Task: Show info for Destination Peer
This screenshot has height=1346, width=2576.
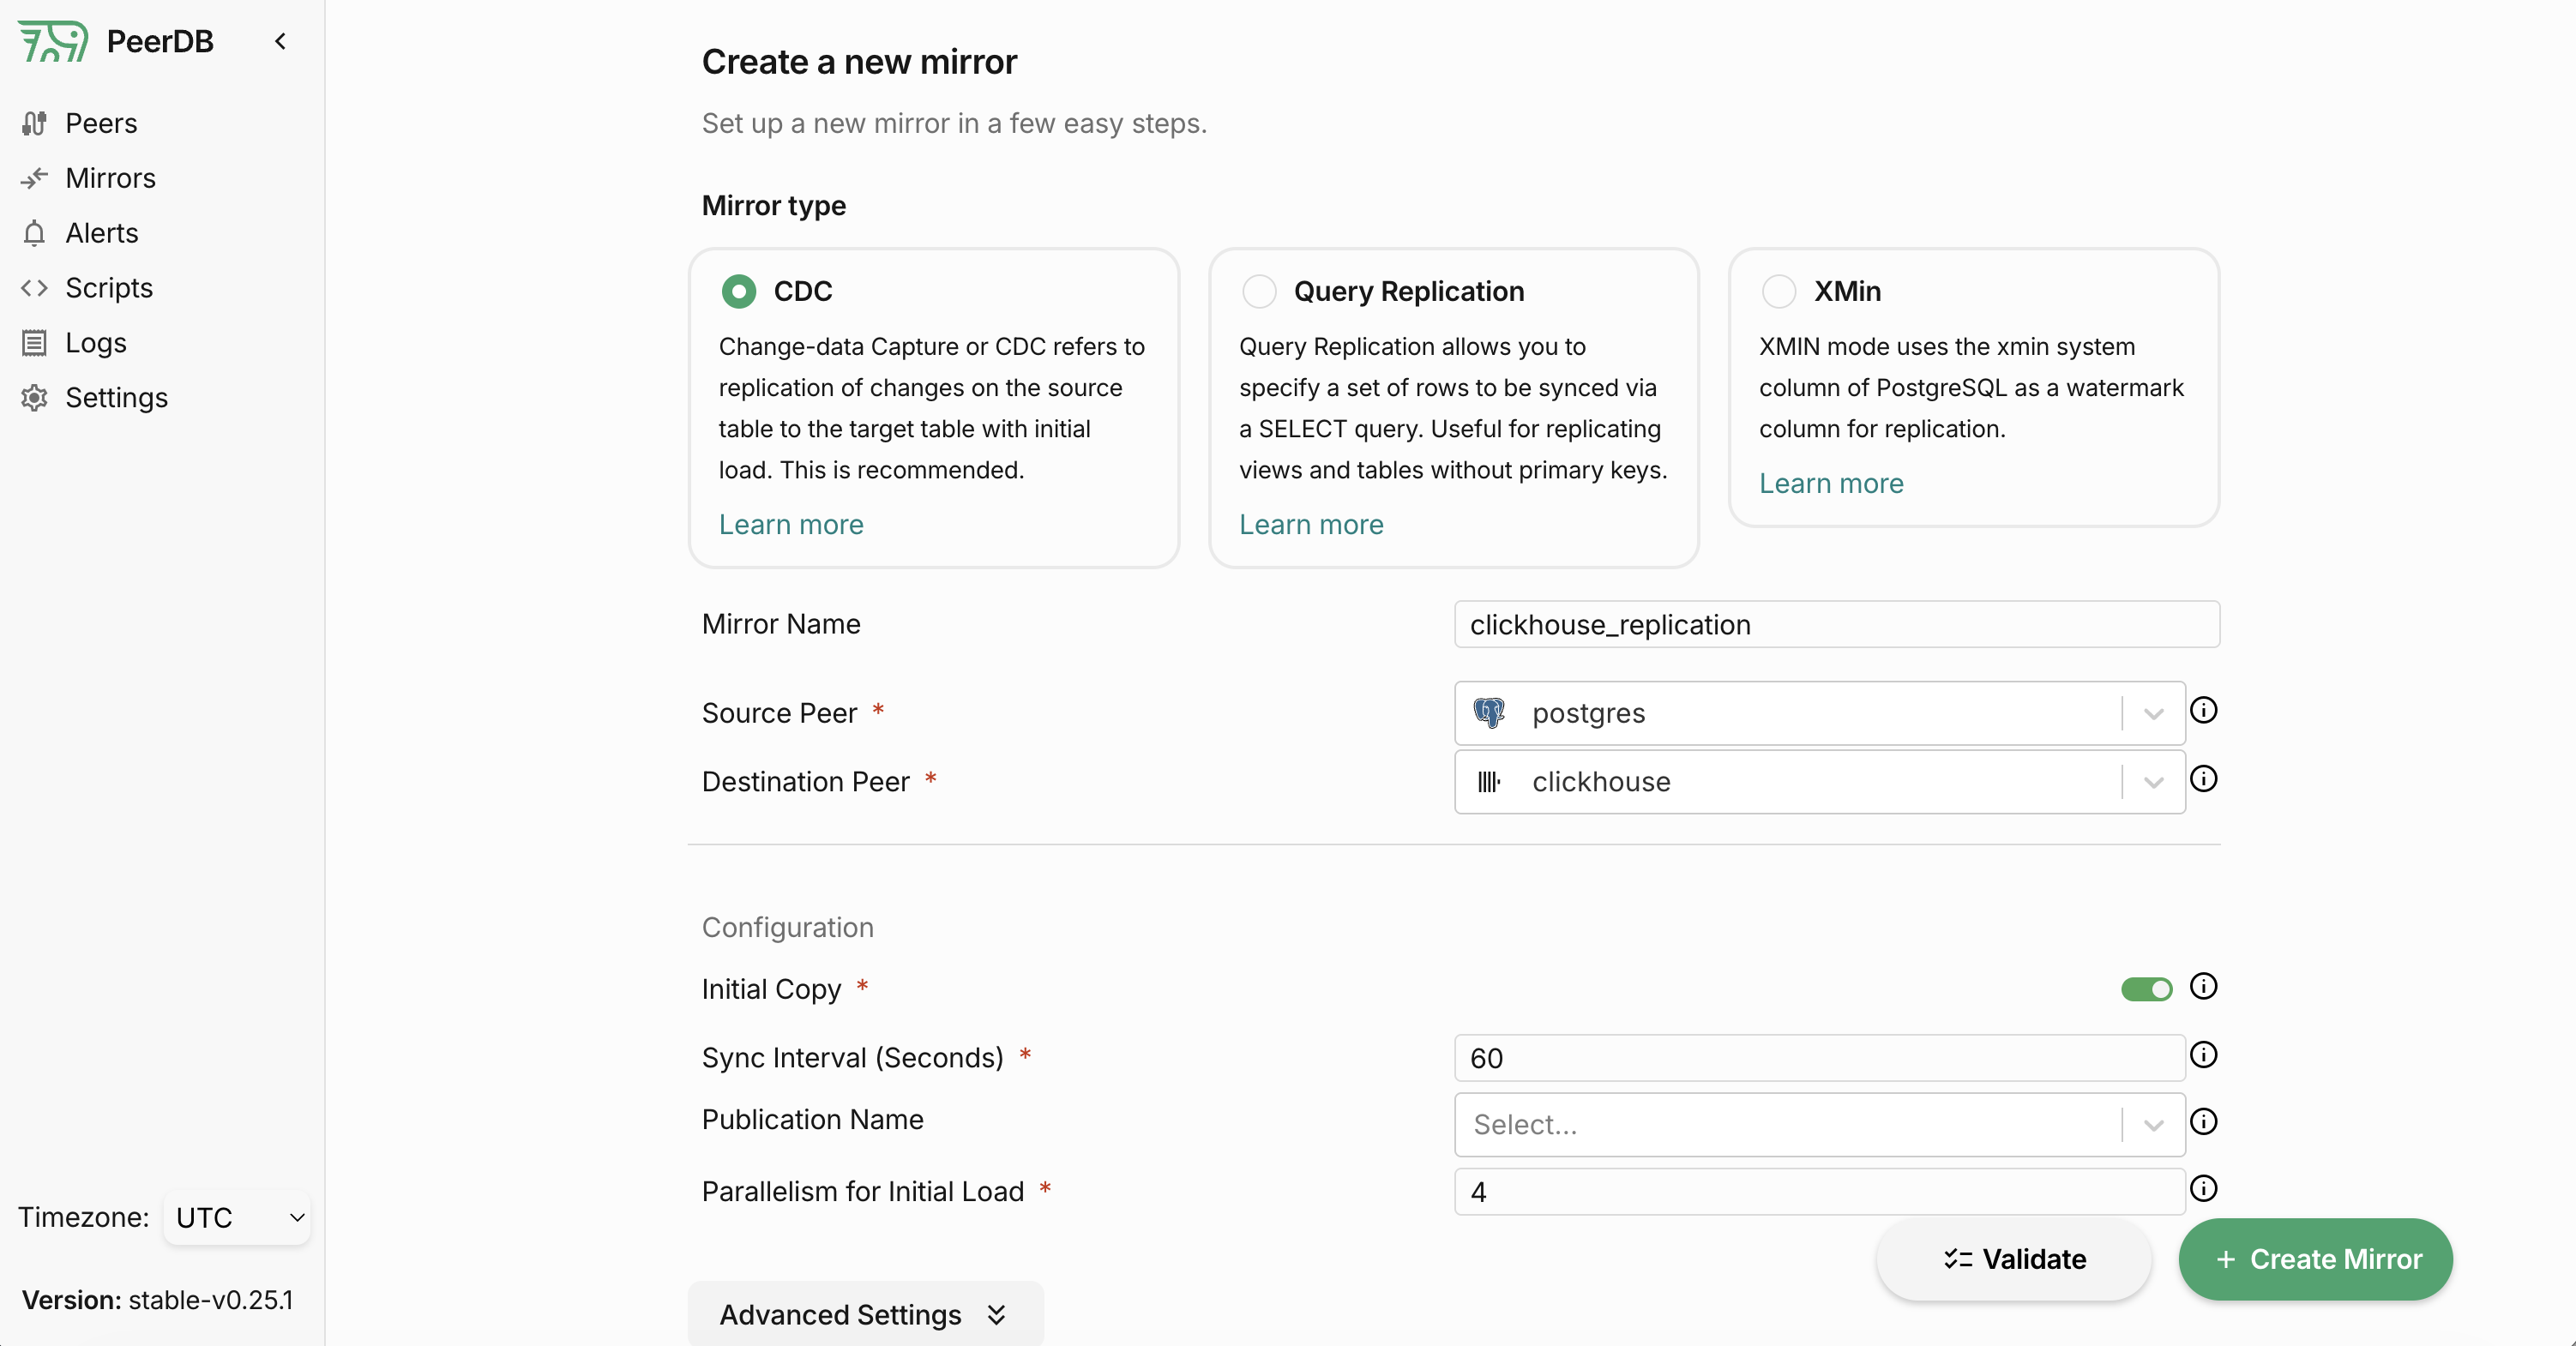Action: pos(2204,778)
